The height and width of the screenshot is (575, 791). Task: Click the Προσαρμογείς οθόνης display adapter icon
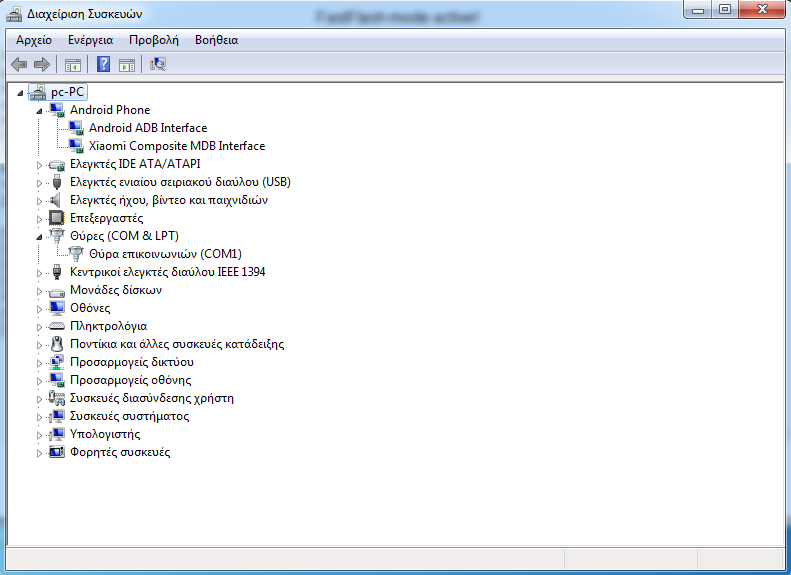click(x=57, y=380)
